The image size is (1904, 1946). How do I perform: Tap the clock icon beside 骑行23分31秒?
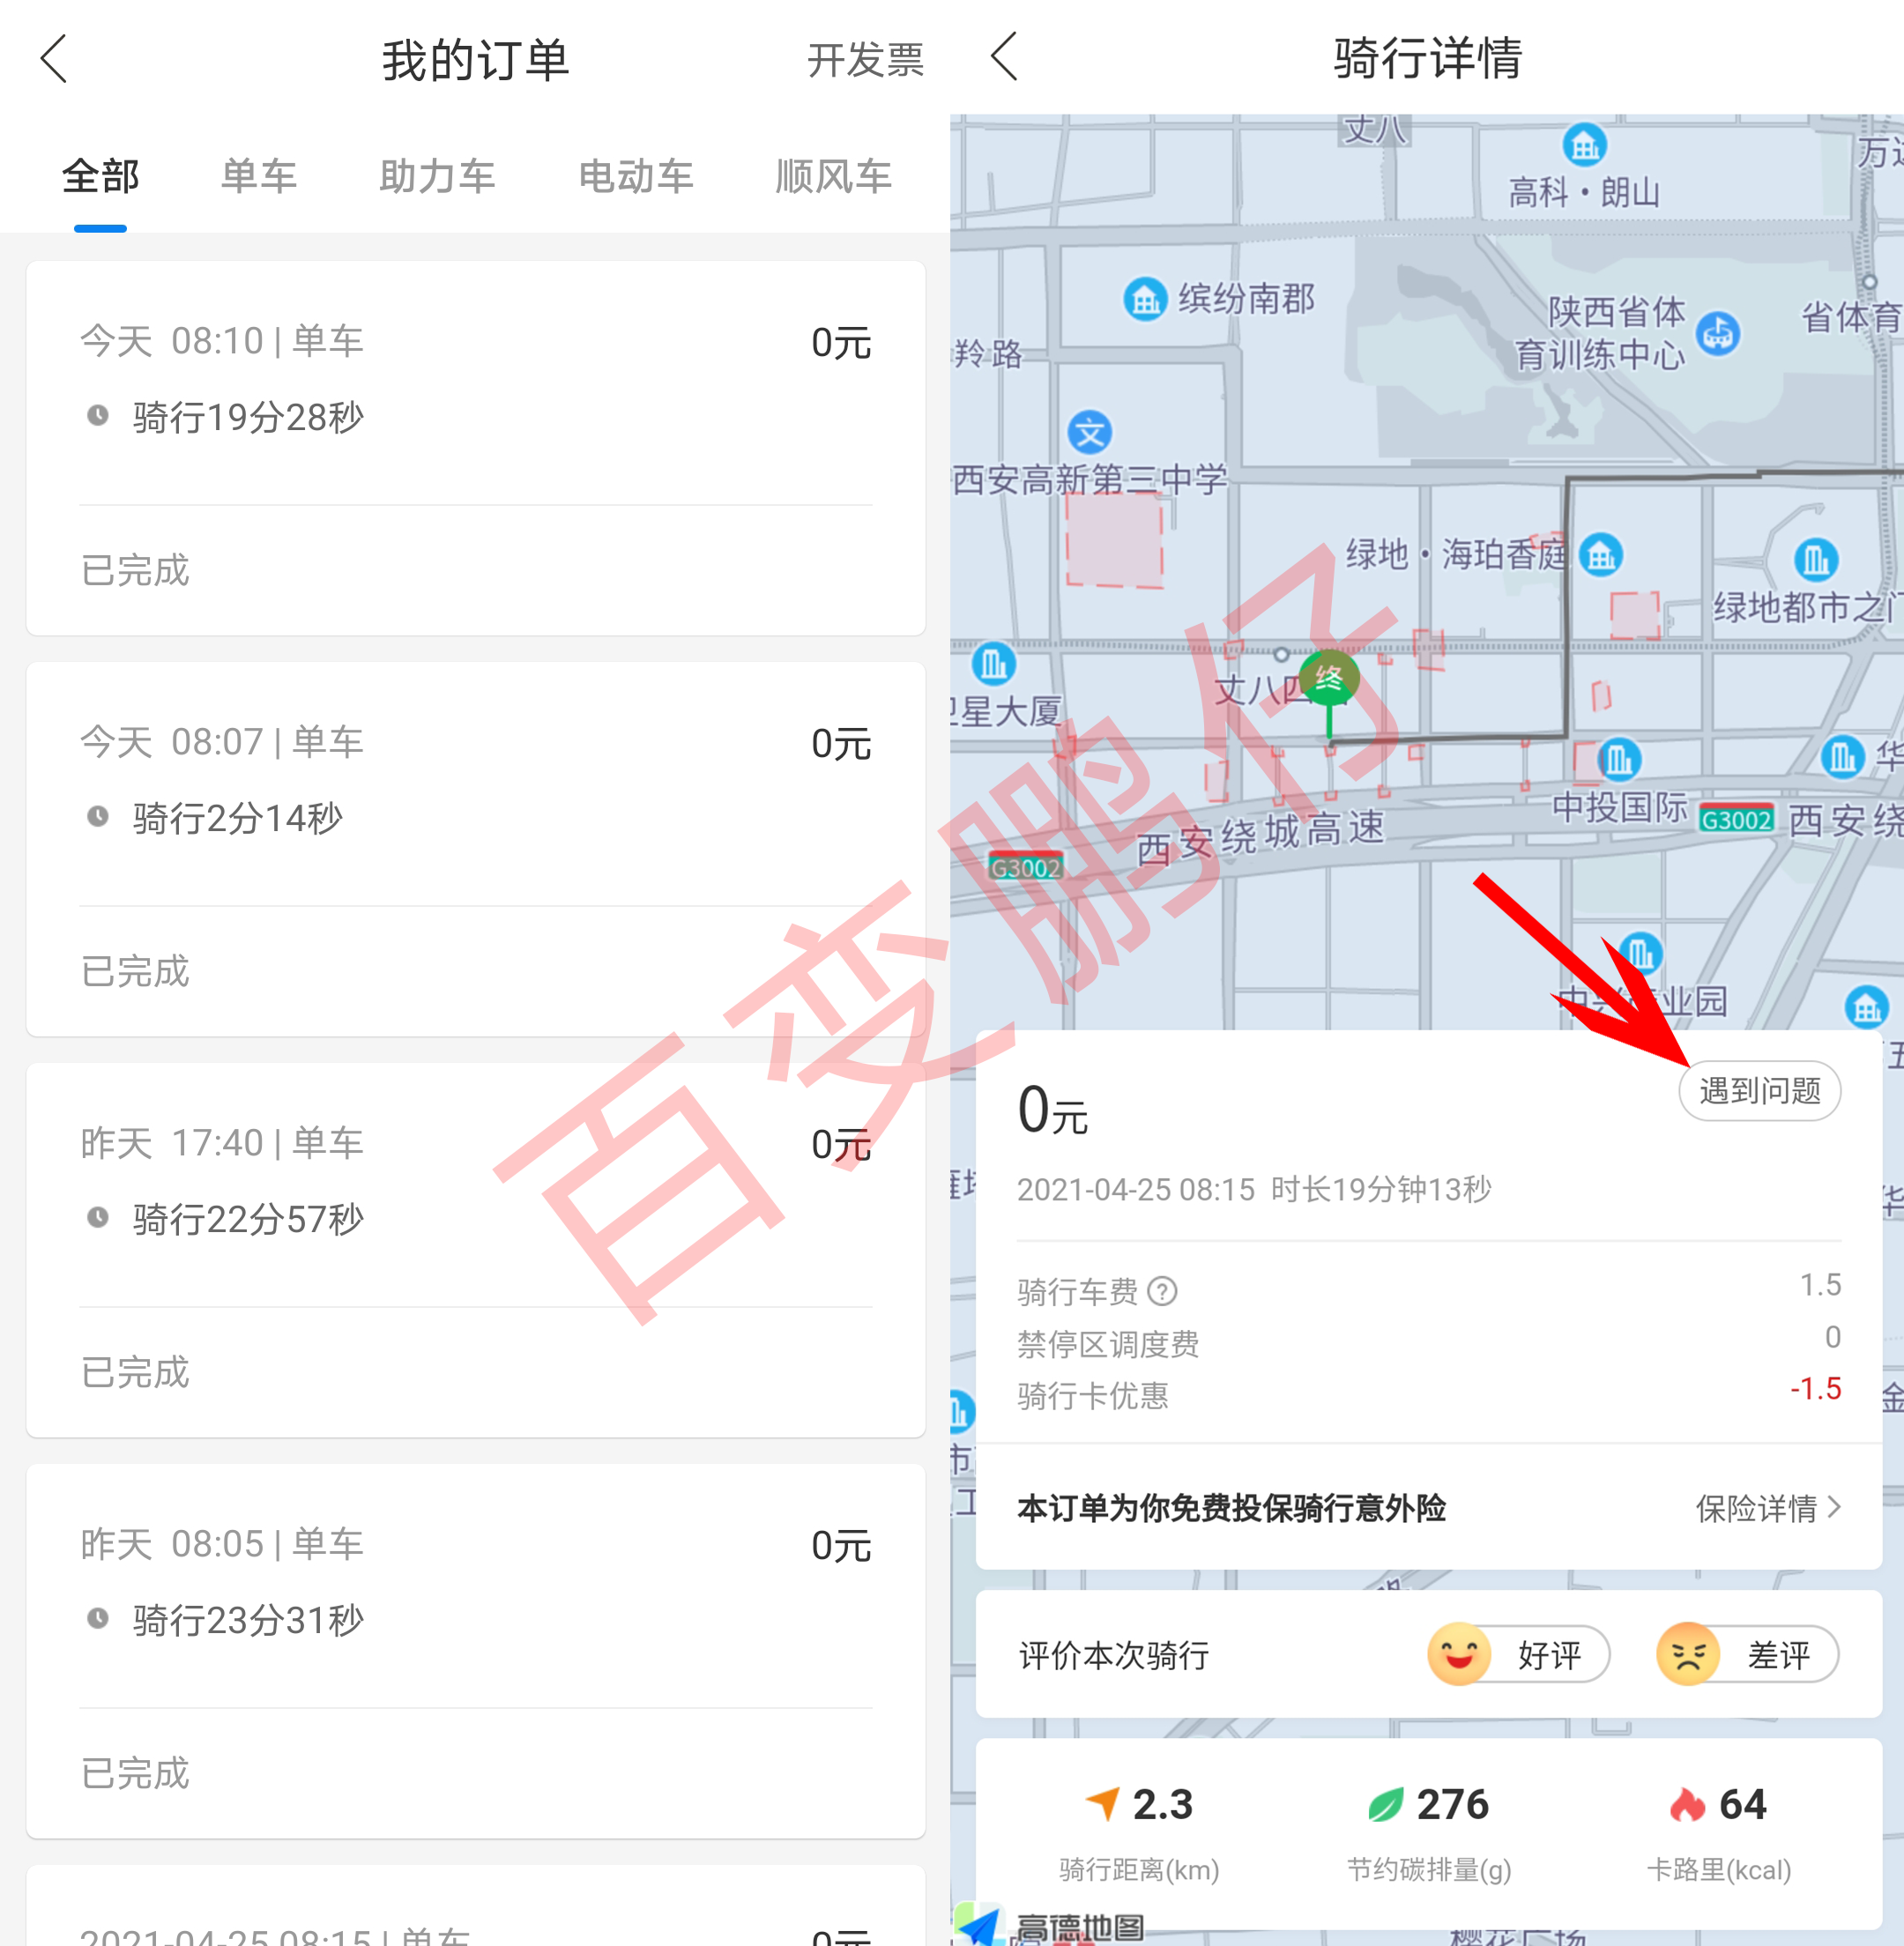pyautogui.click(x=97, y=1618)
